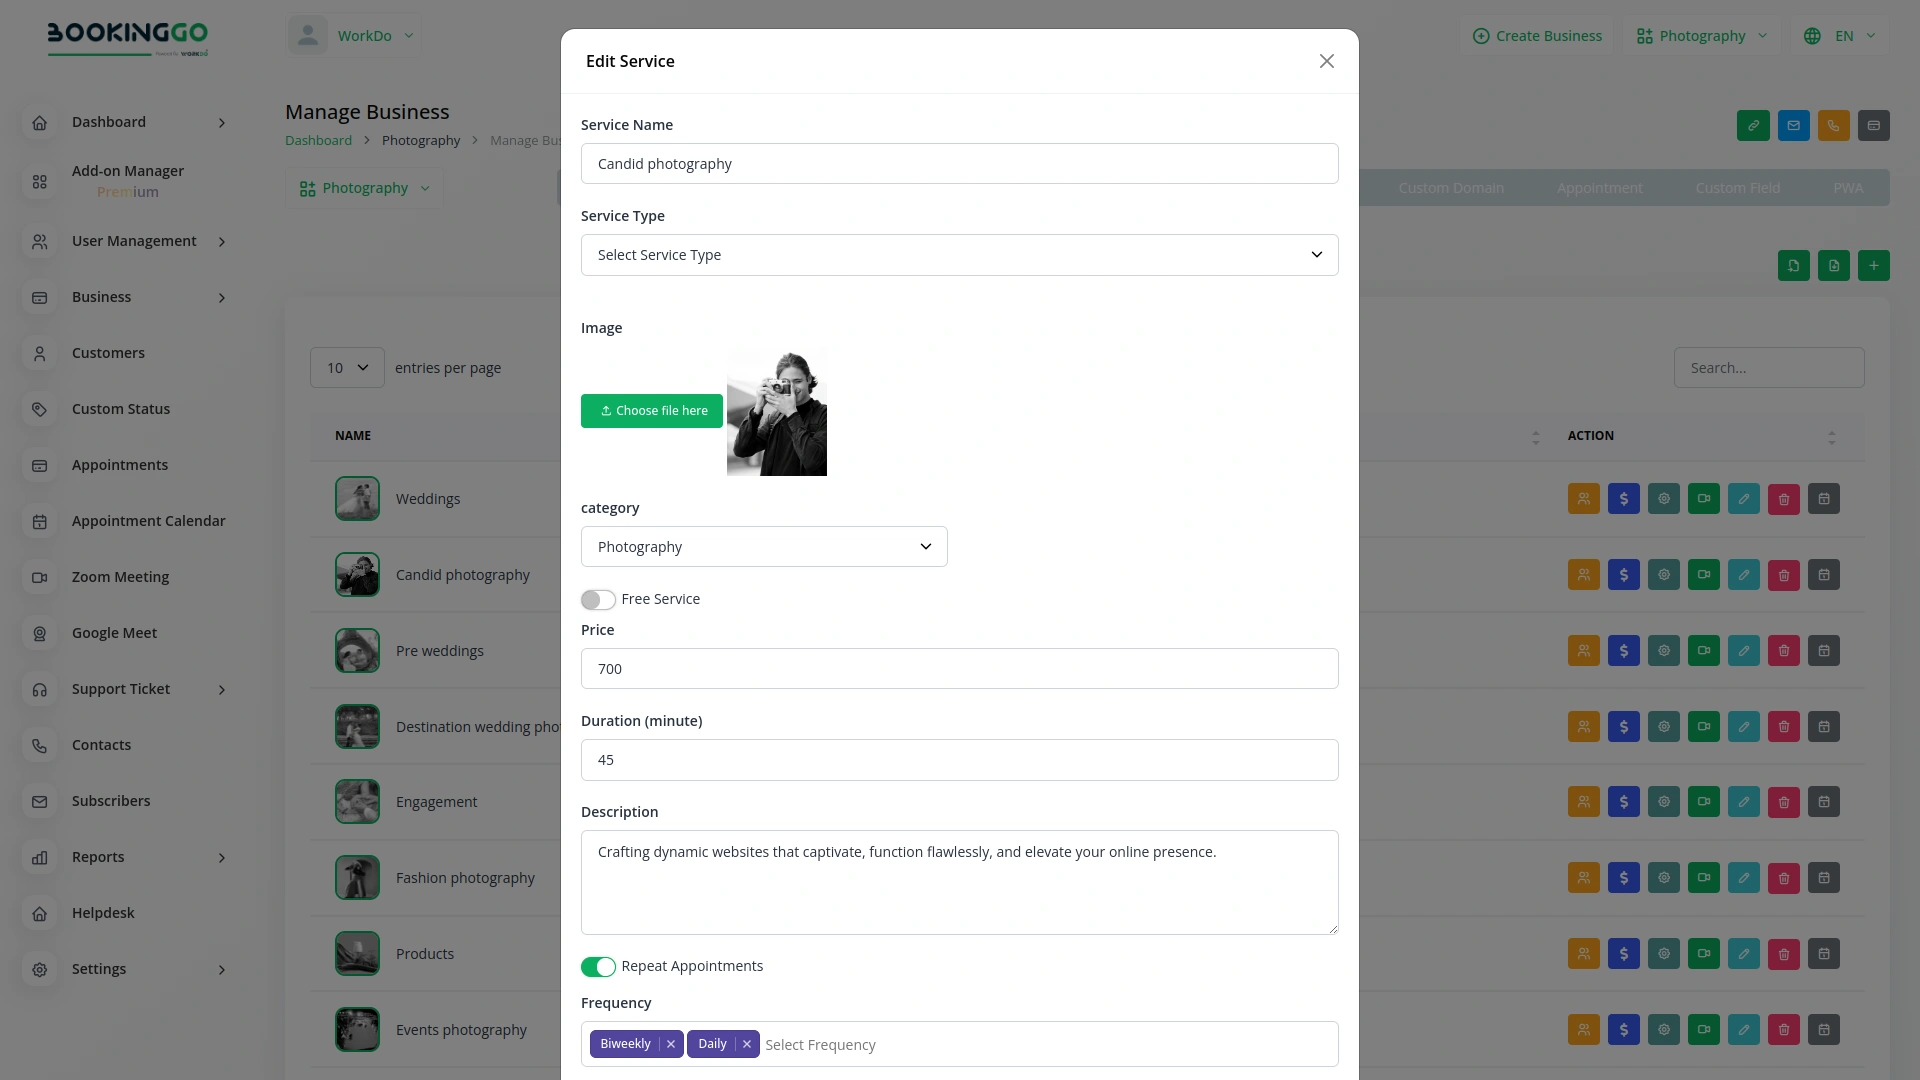
Task: Open the Subscribers menu in sidebar
Action: pyautogui.click(x=111, y=800)
